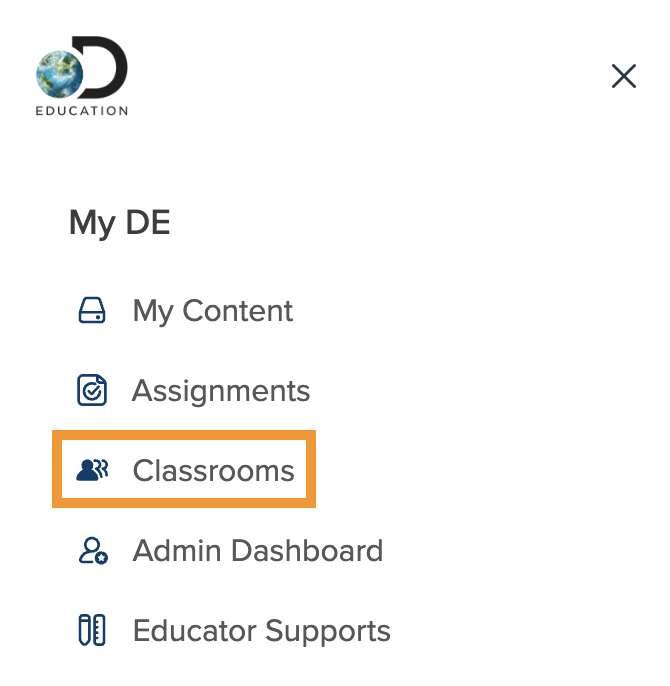Image resolution: width=670 pixels, height=686 pixels.
Task: Open Educator Supports section
Action: click(x=234, y=630)
